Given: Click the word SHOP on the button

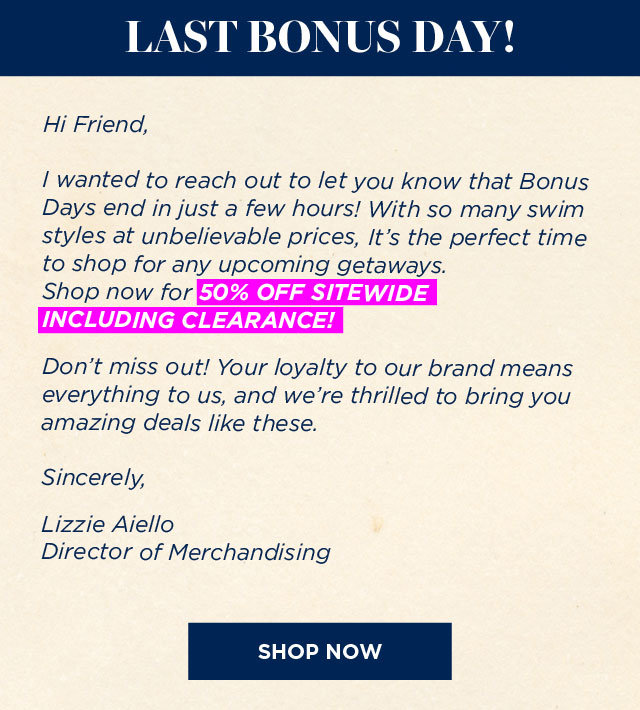Looking at the screenshot, I should (x=288, y=652).
